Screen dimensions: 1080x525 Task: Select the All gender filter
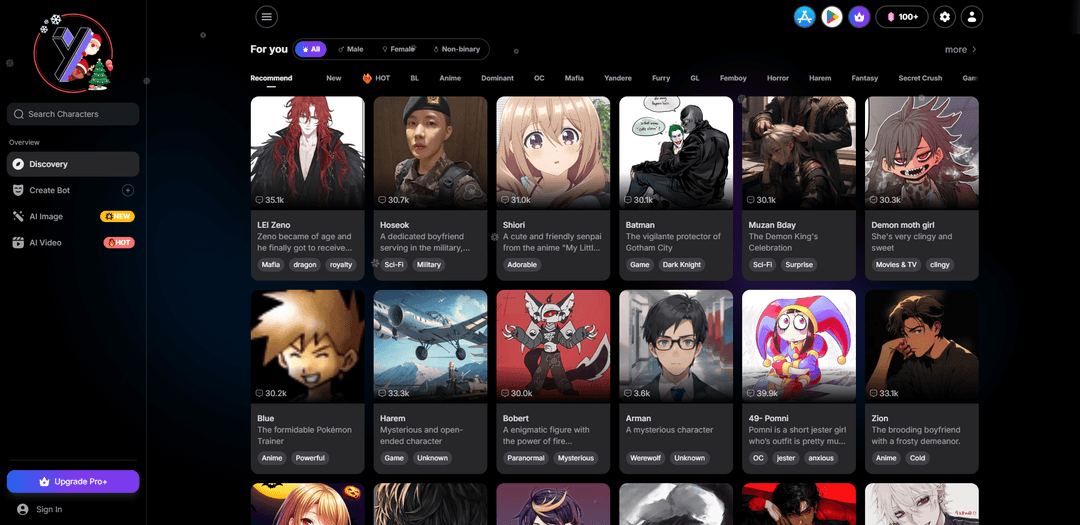click(311, 49)
